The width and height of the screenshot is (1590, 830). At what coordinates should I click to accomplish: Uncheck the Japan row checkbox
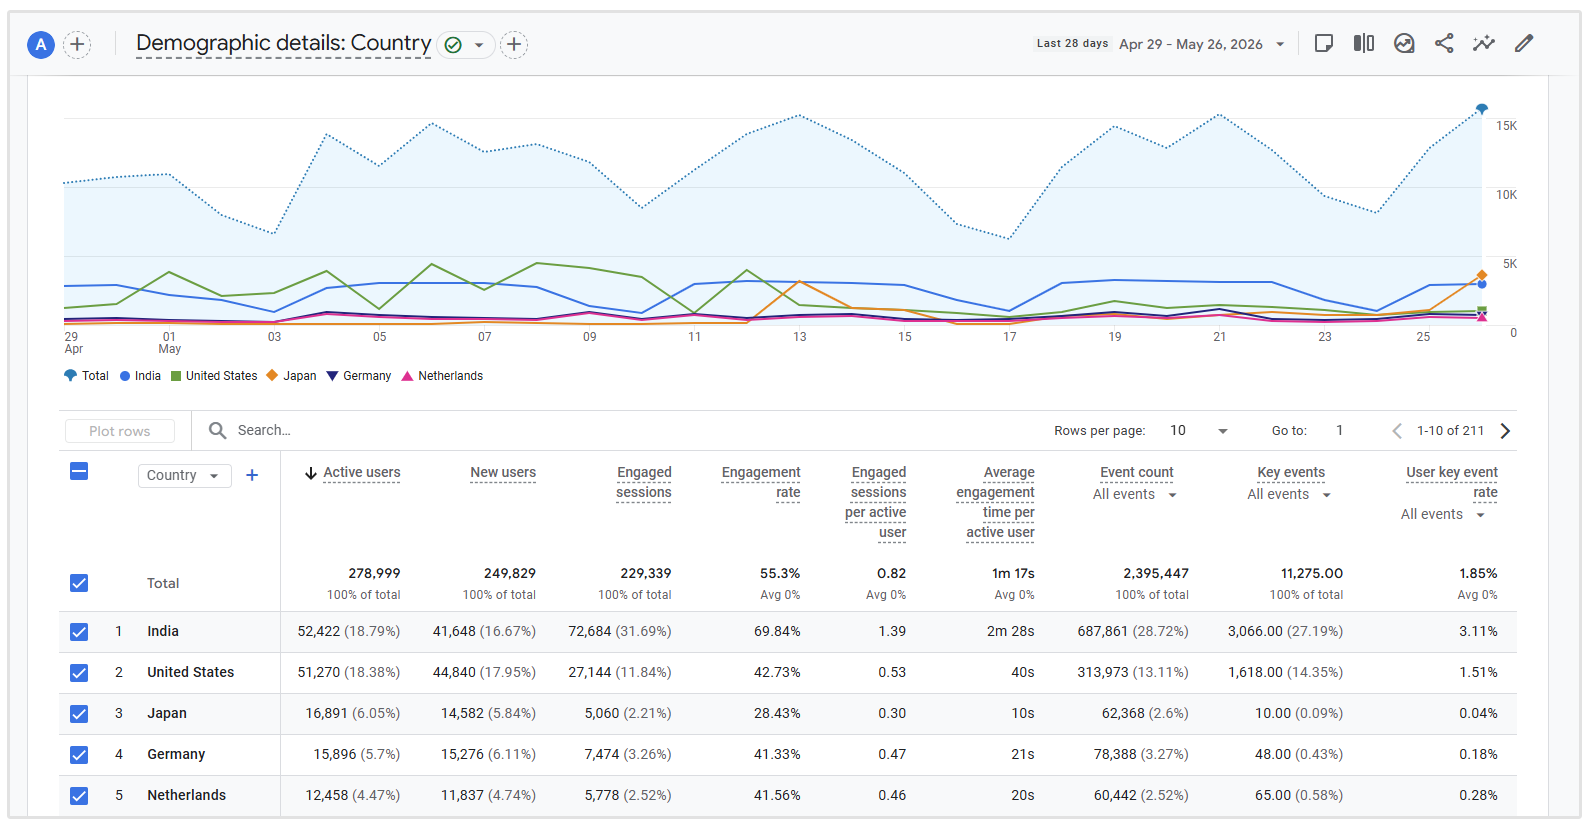(79, 714)
